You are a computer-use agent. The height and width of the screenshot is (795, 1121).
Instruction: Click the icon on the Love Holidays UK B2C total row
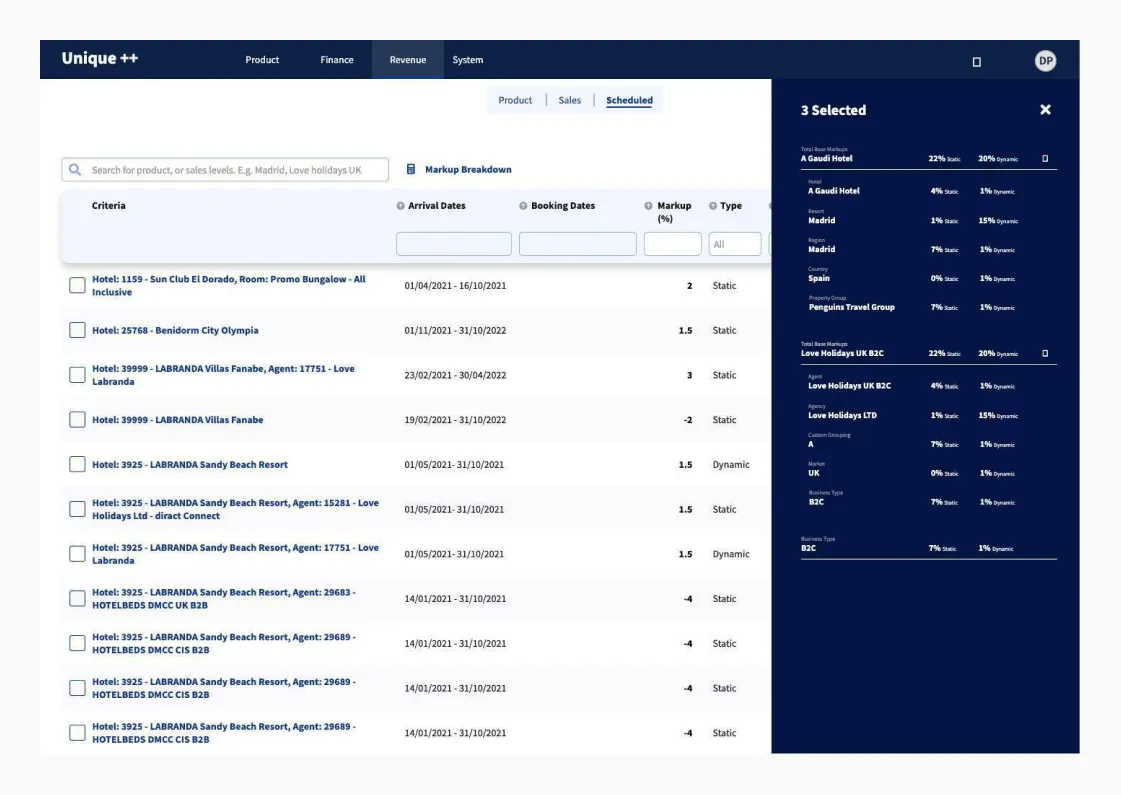click(1045, 353)
